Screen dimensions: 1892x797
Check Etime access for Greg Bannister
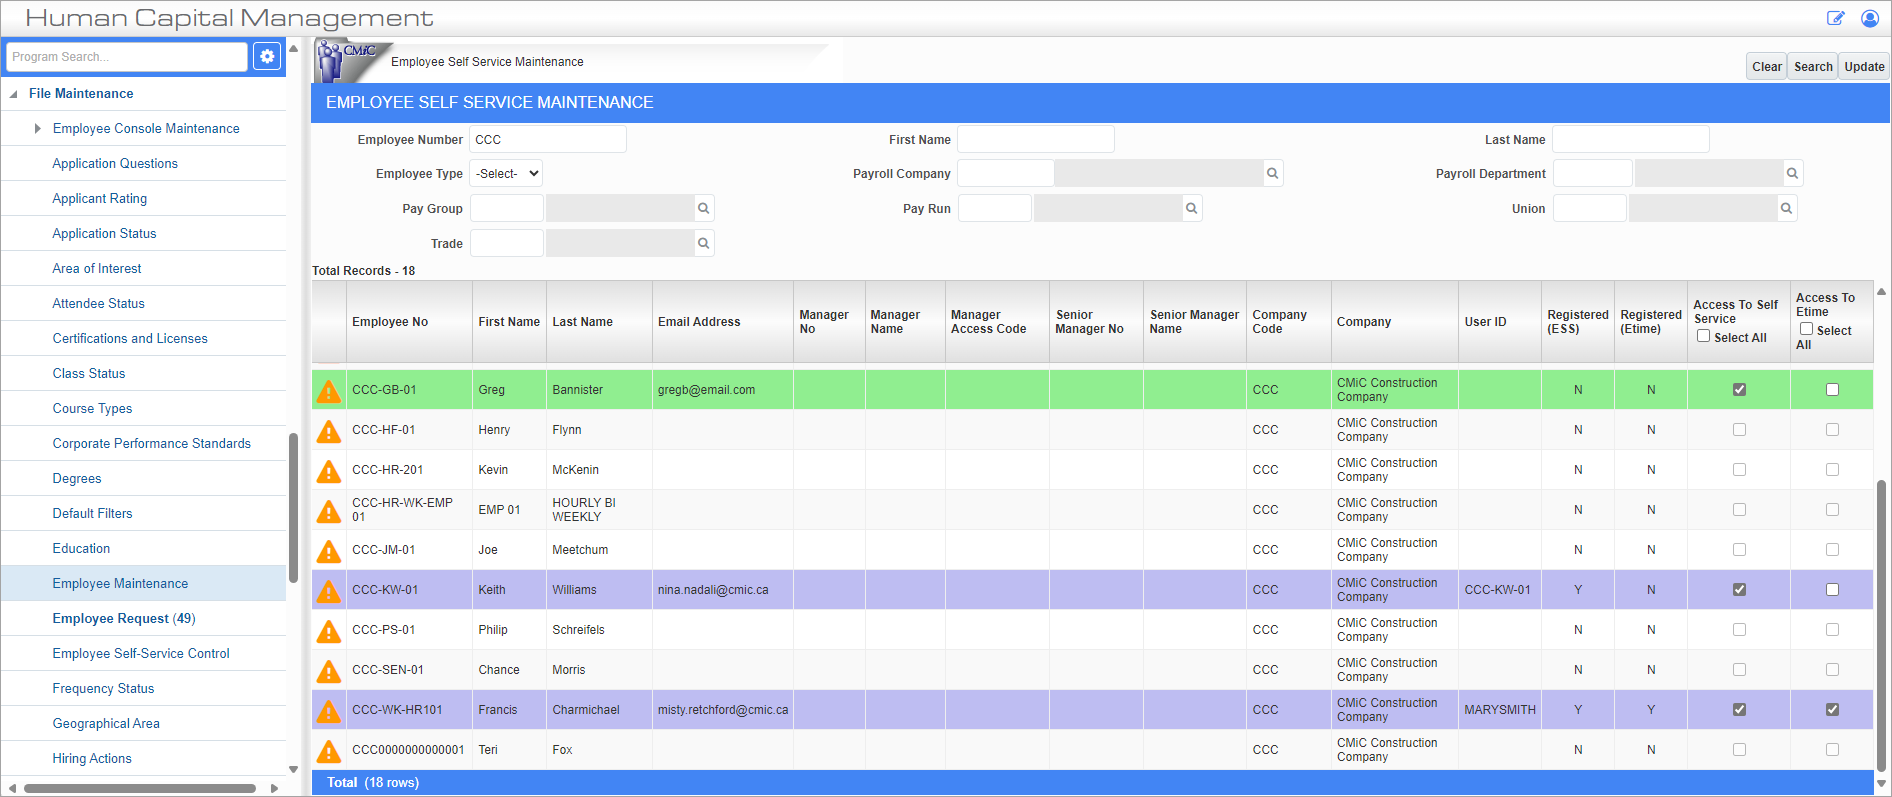coord(1832,390)
